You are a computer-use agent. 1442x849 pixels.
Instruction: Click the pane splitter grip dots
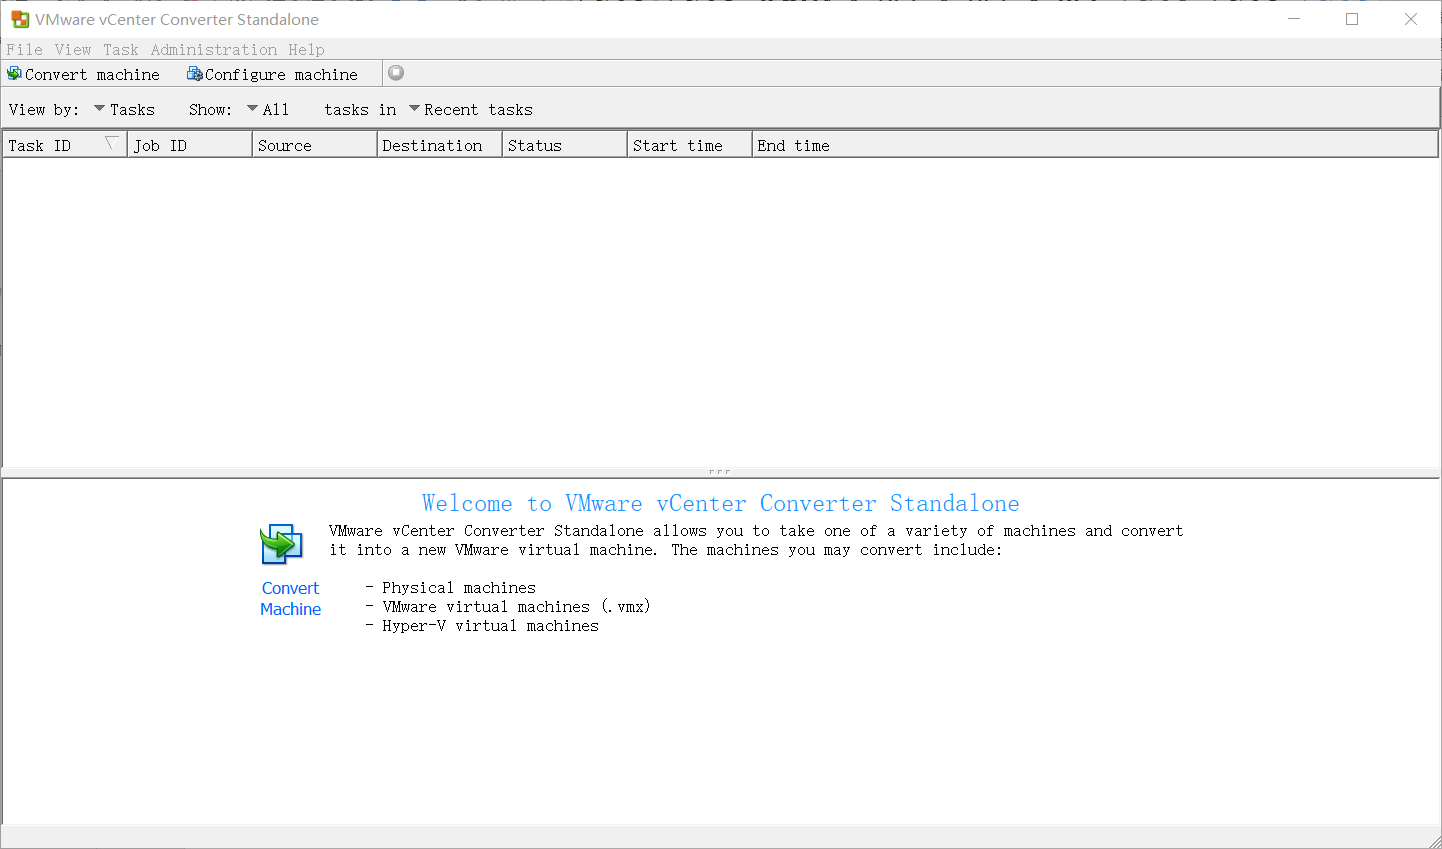click(719, 471)
